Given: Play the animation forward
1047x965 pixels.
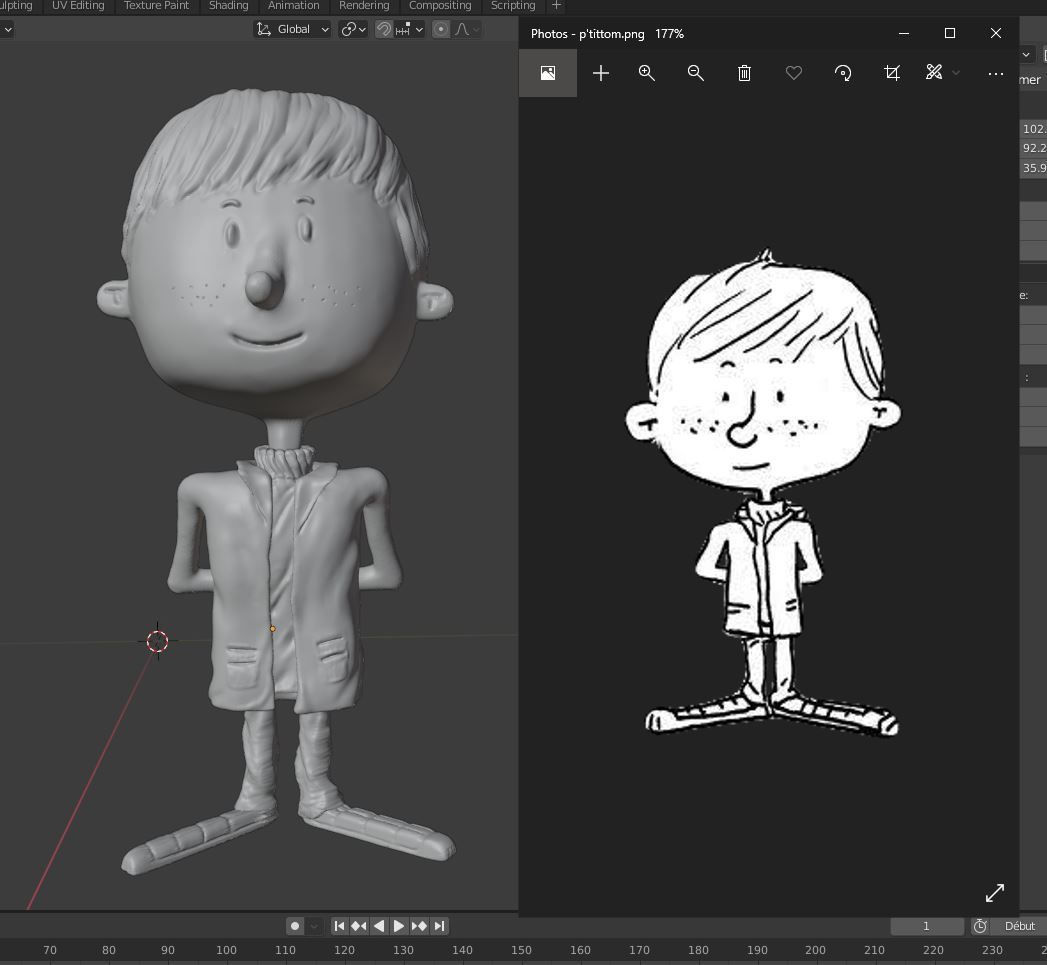Looking at the screenshot, I should coord(399,926).
